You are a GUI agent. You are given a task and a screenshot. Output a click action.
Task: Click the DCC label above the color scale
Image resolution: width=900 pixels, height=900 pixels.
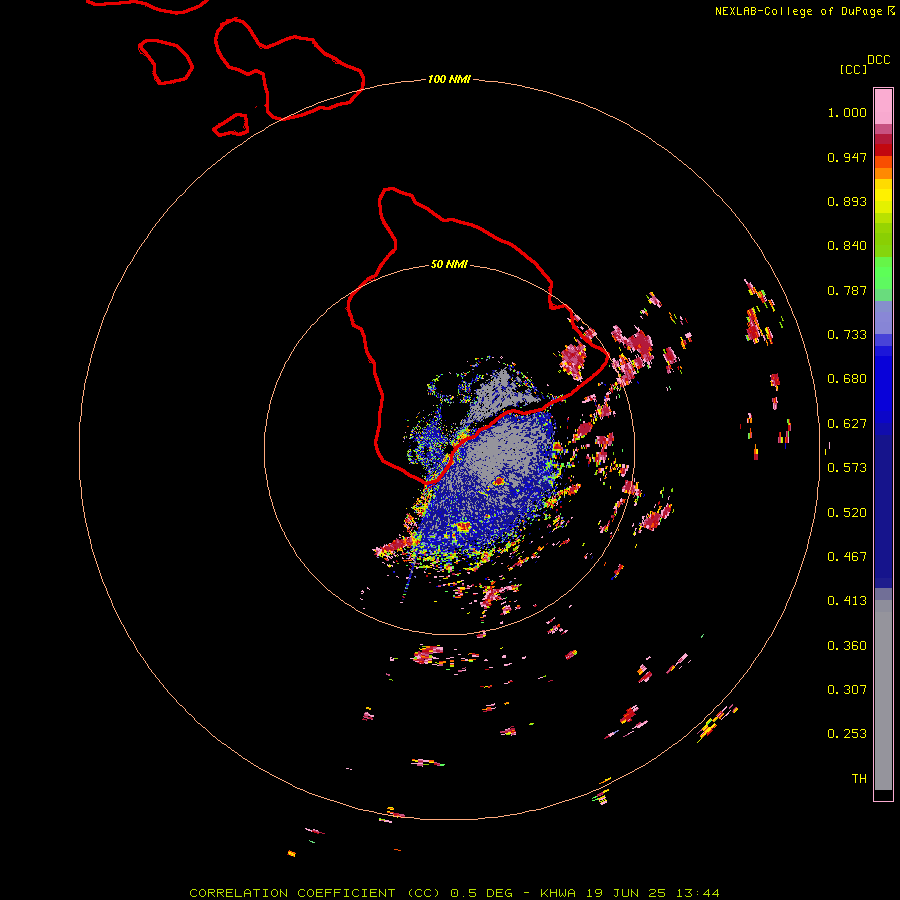click(879, 60)
